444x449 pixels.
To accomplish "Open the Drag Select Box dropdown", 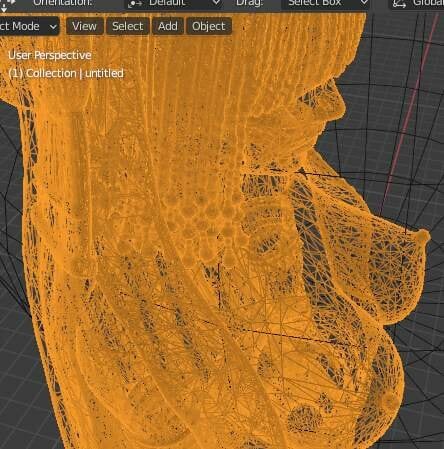I will click(x=326, y=4).
